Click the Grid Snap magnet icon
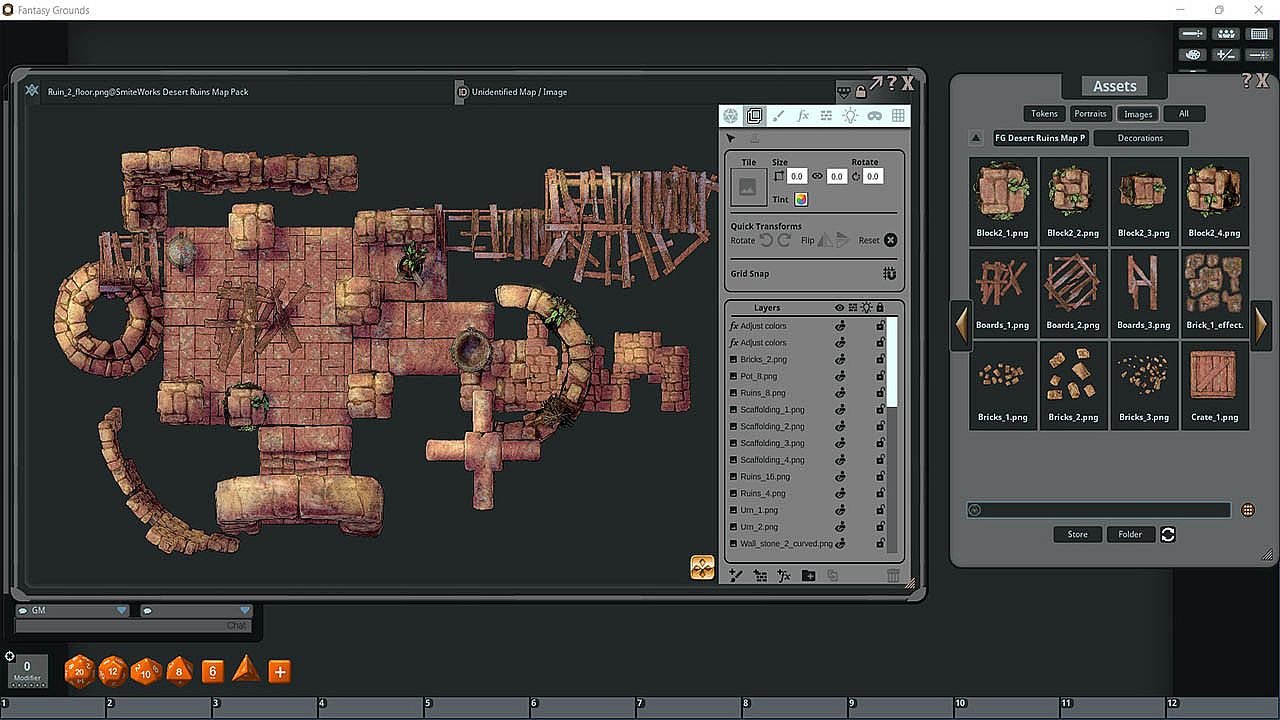The image size is (1280, 720). click(889, 274)
